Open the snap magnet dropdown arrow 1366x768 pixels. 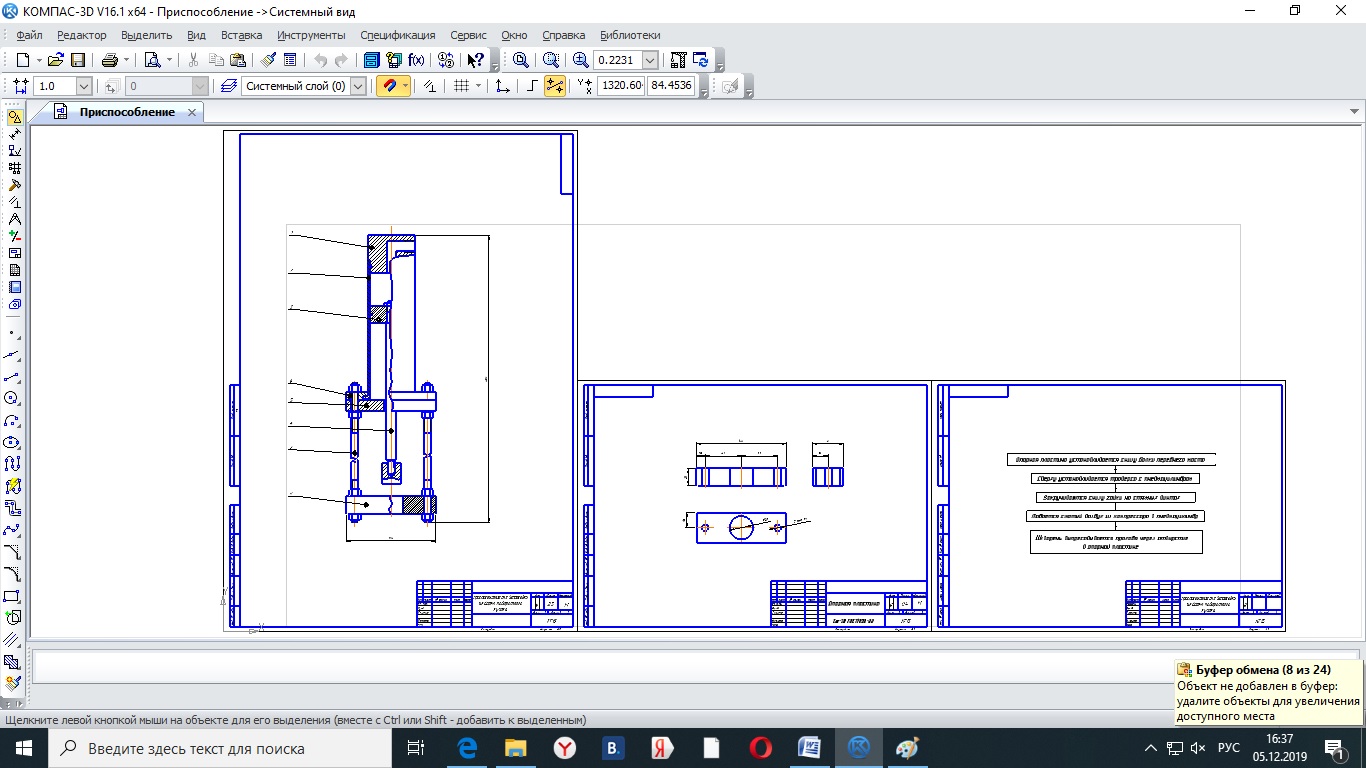tap(405, 86)
